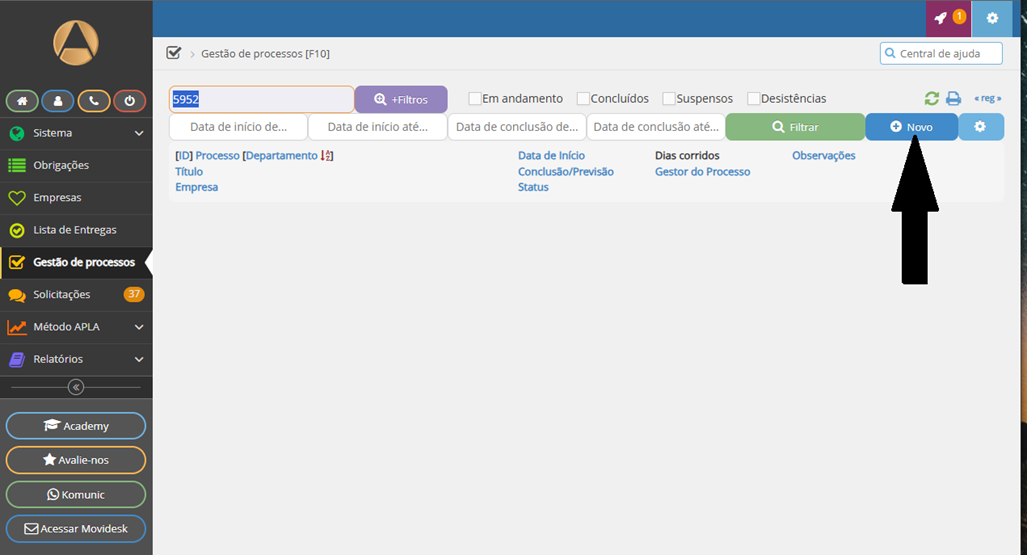Expand the Relatórios menu
This screenshot has width=1027, height=555.
click(76, 359)
